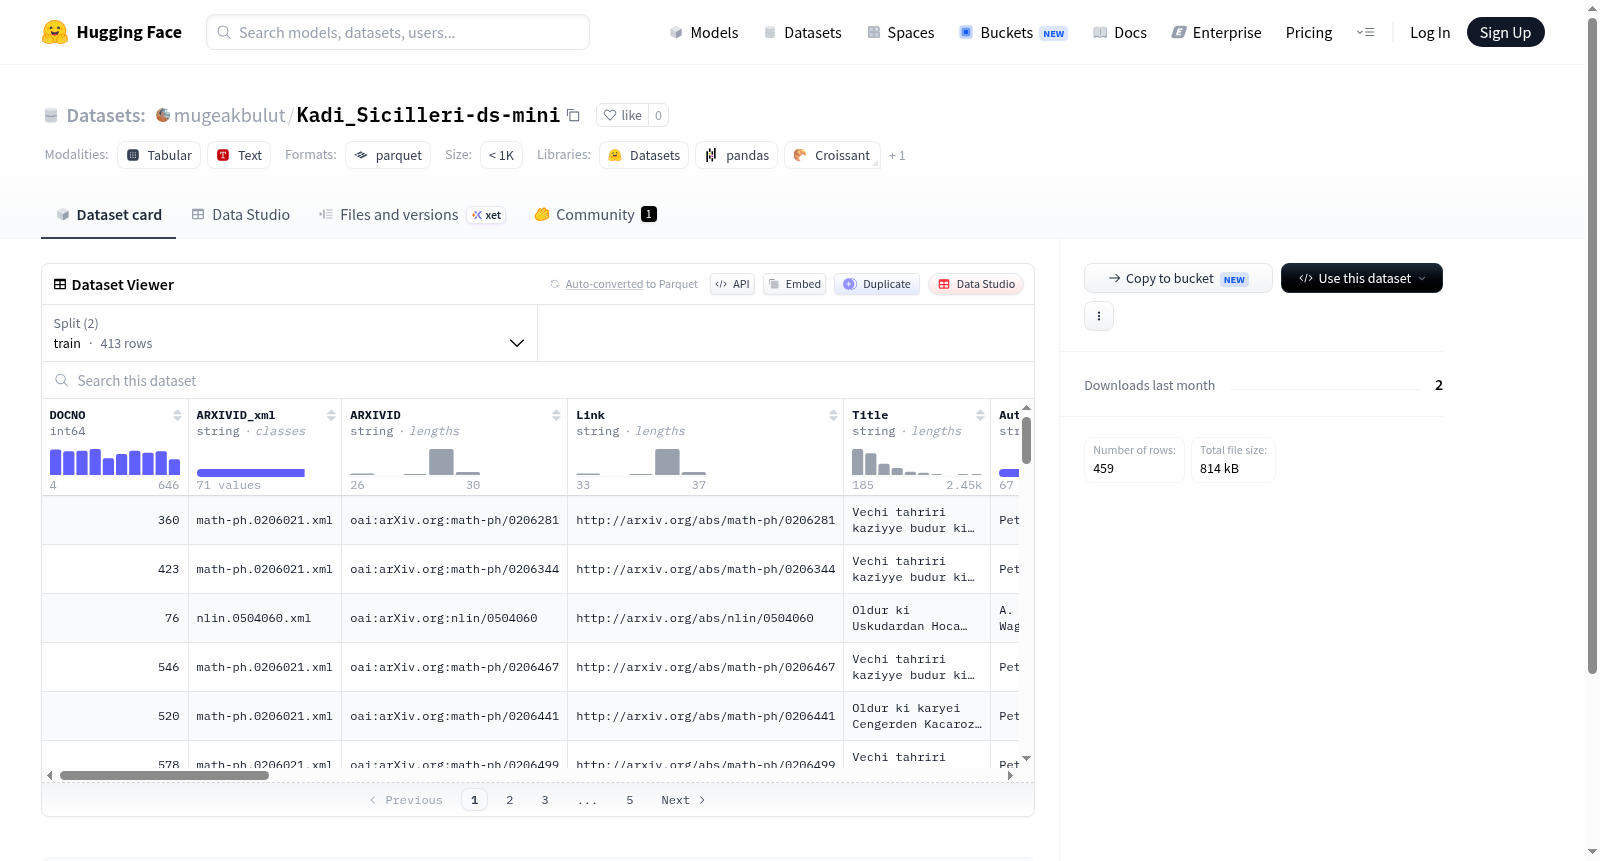Viewport: 1600px width, 861px height.
Task: Click the DOCNO histogram bars
Action: tap(115, 462)
